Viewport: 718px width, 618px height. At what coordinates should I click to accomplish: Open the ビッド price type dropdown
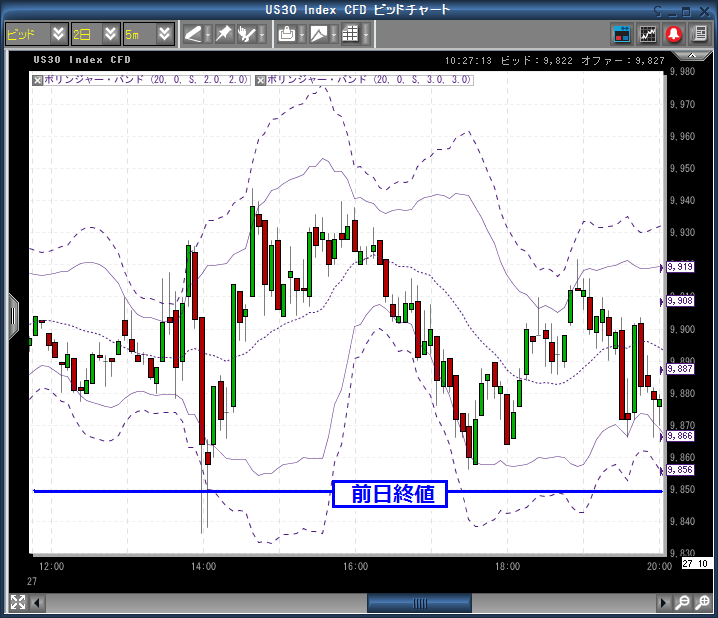click(58, 34)
